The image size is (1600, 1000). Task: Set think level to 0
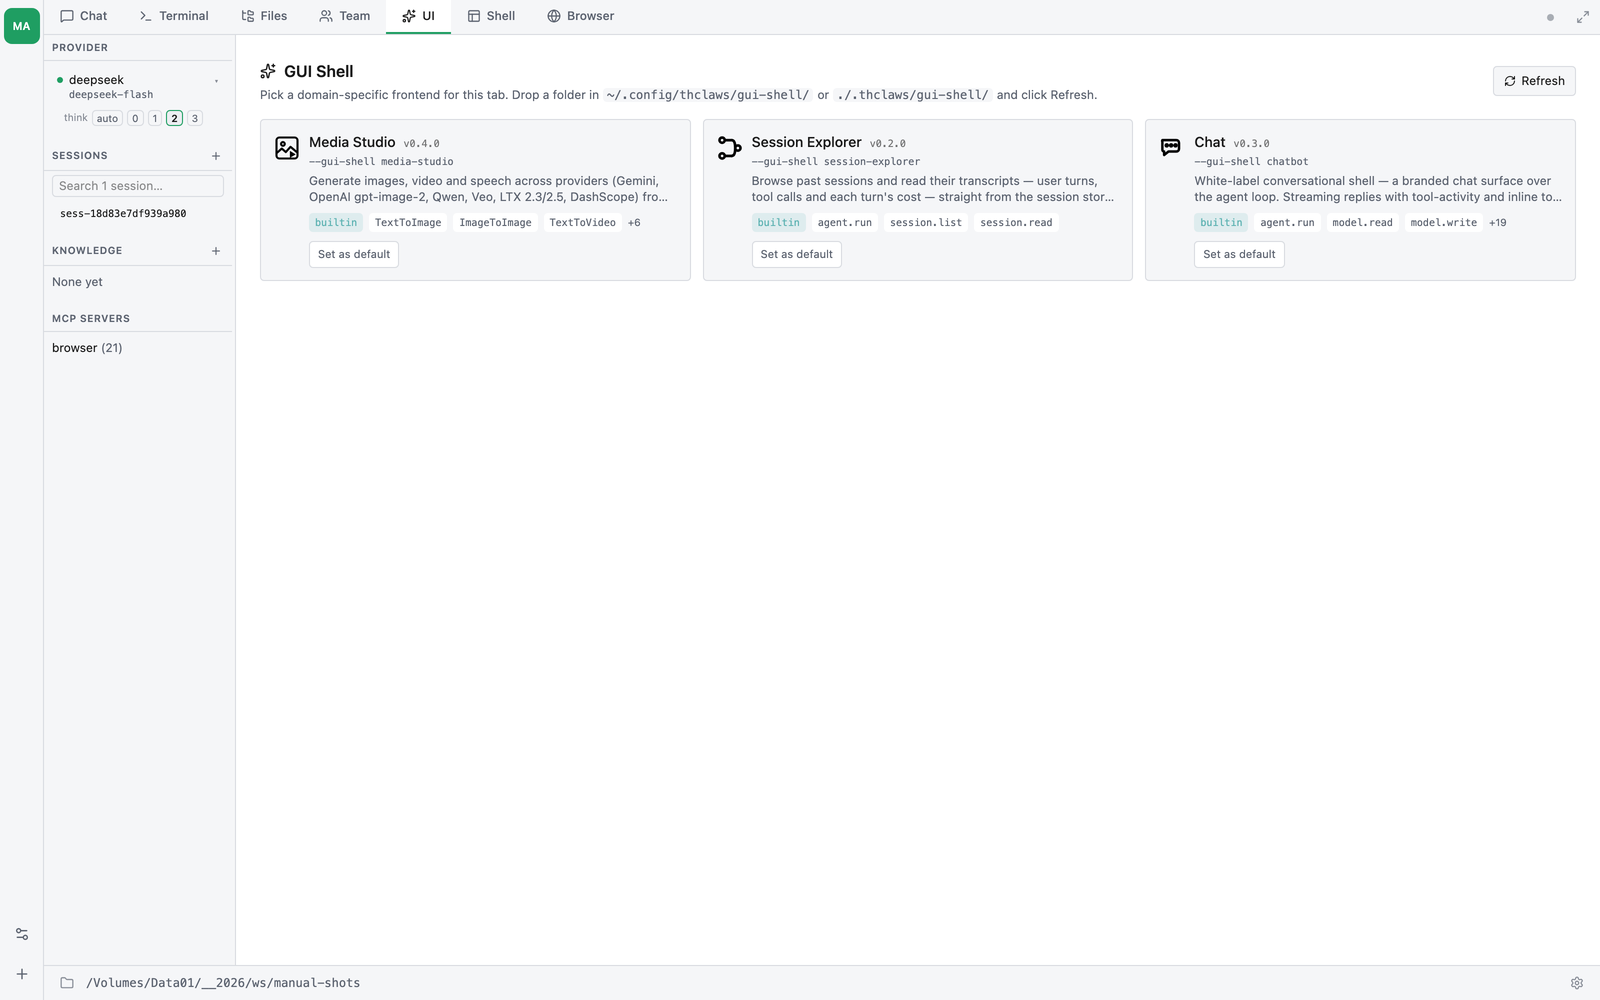click(135, 118)
